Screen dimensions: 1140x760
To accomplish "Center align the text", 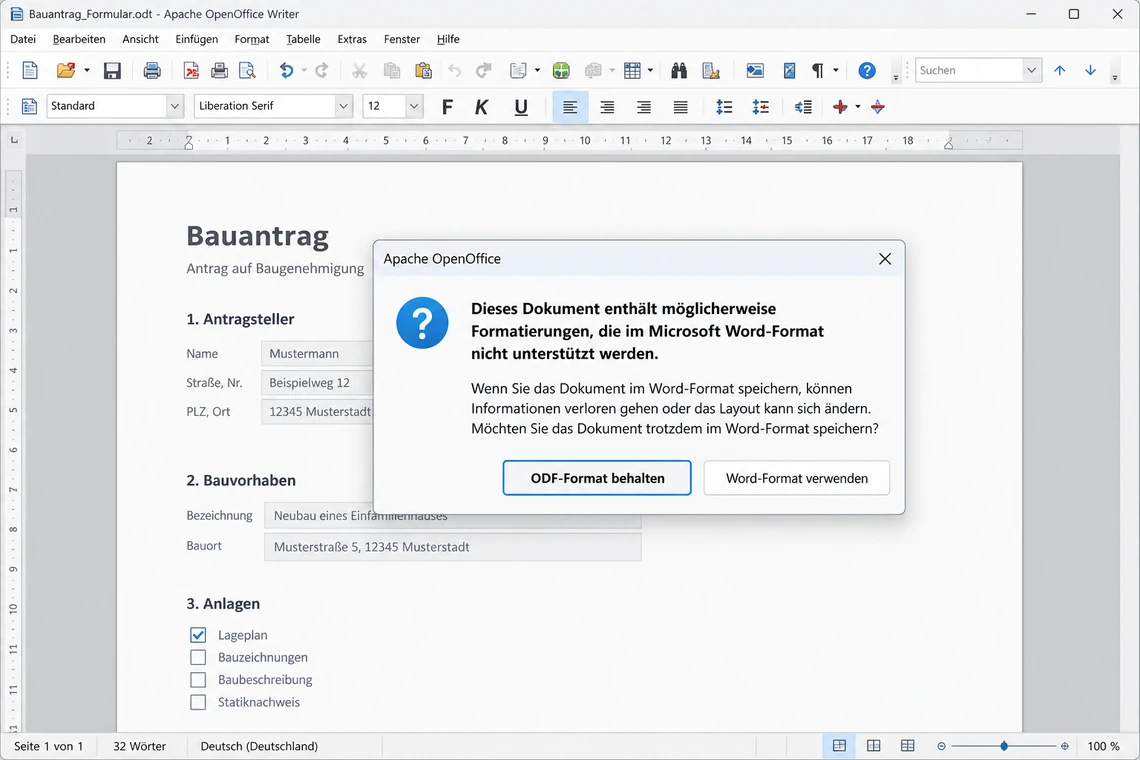I will [607, 107].
